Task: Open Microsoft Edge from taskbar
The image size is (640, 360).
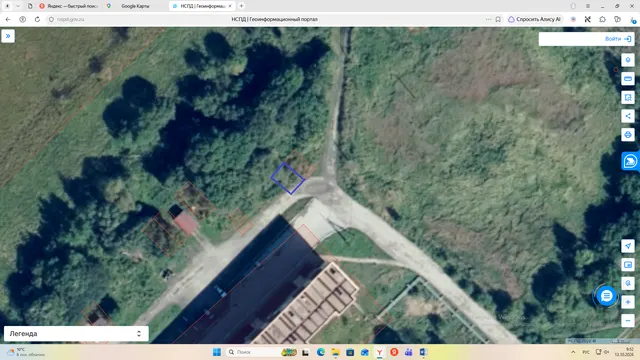Action: click(x=320, y=352)
